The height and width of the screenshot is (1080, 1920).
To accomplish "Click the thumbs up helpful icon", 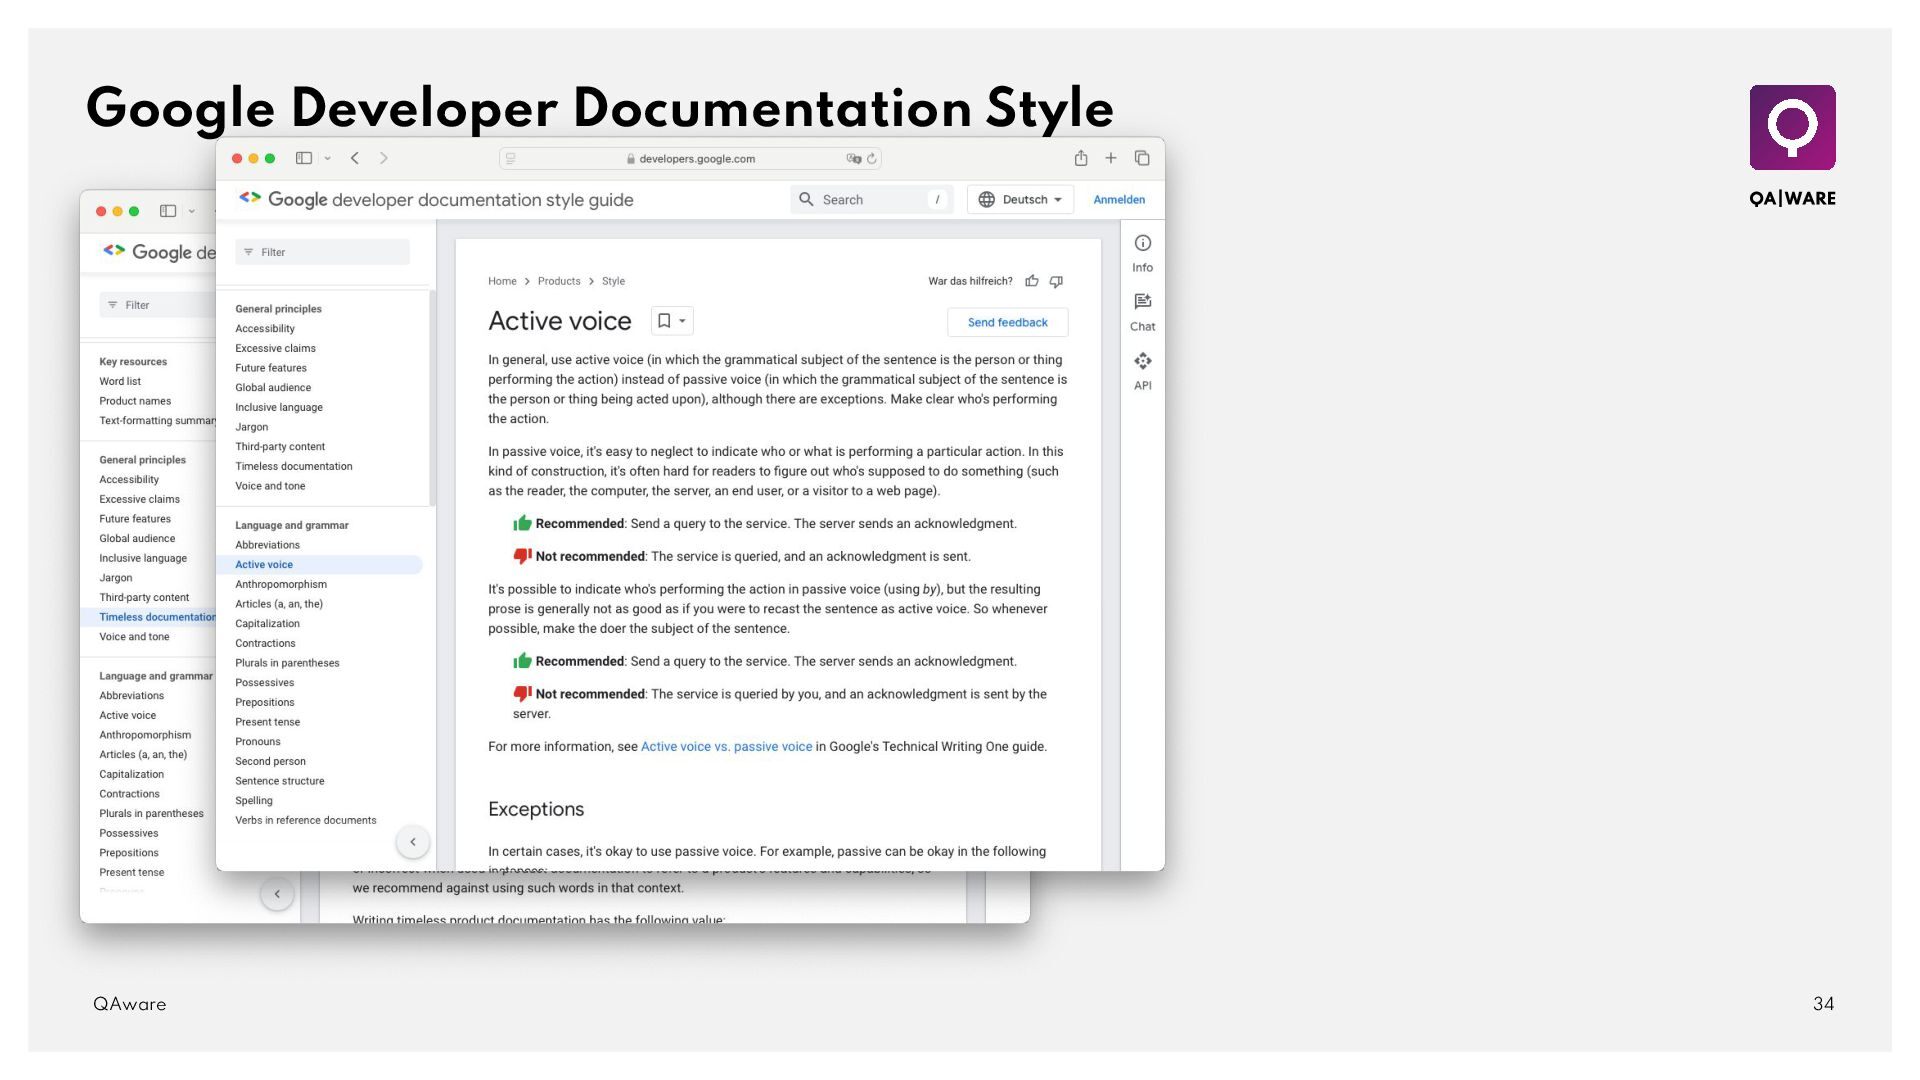I will 1032,282.
